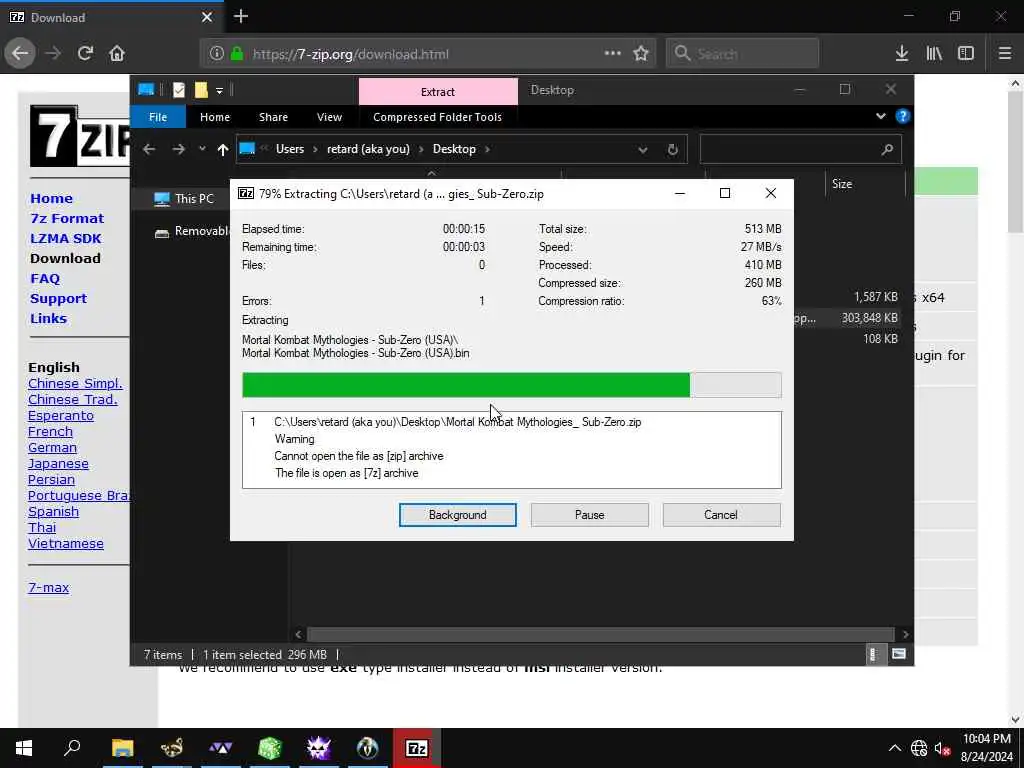Select German language link
This screenshot has height=768, width=1024.
(52, 447)
